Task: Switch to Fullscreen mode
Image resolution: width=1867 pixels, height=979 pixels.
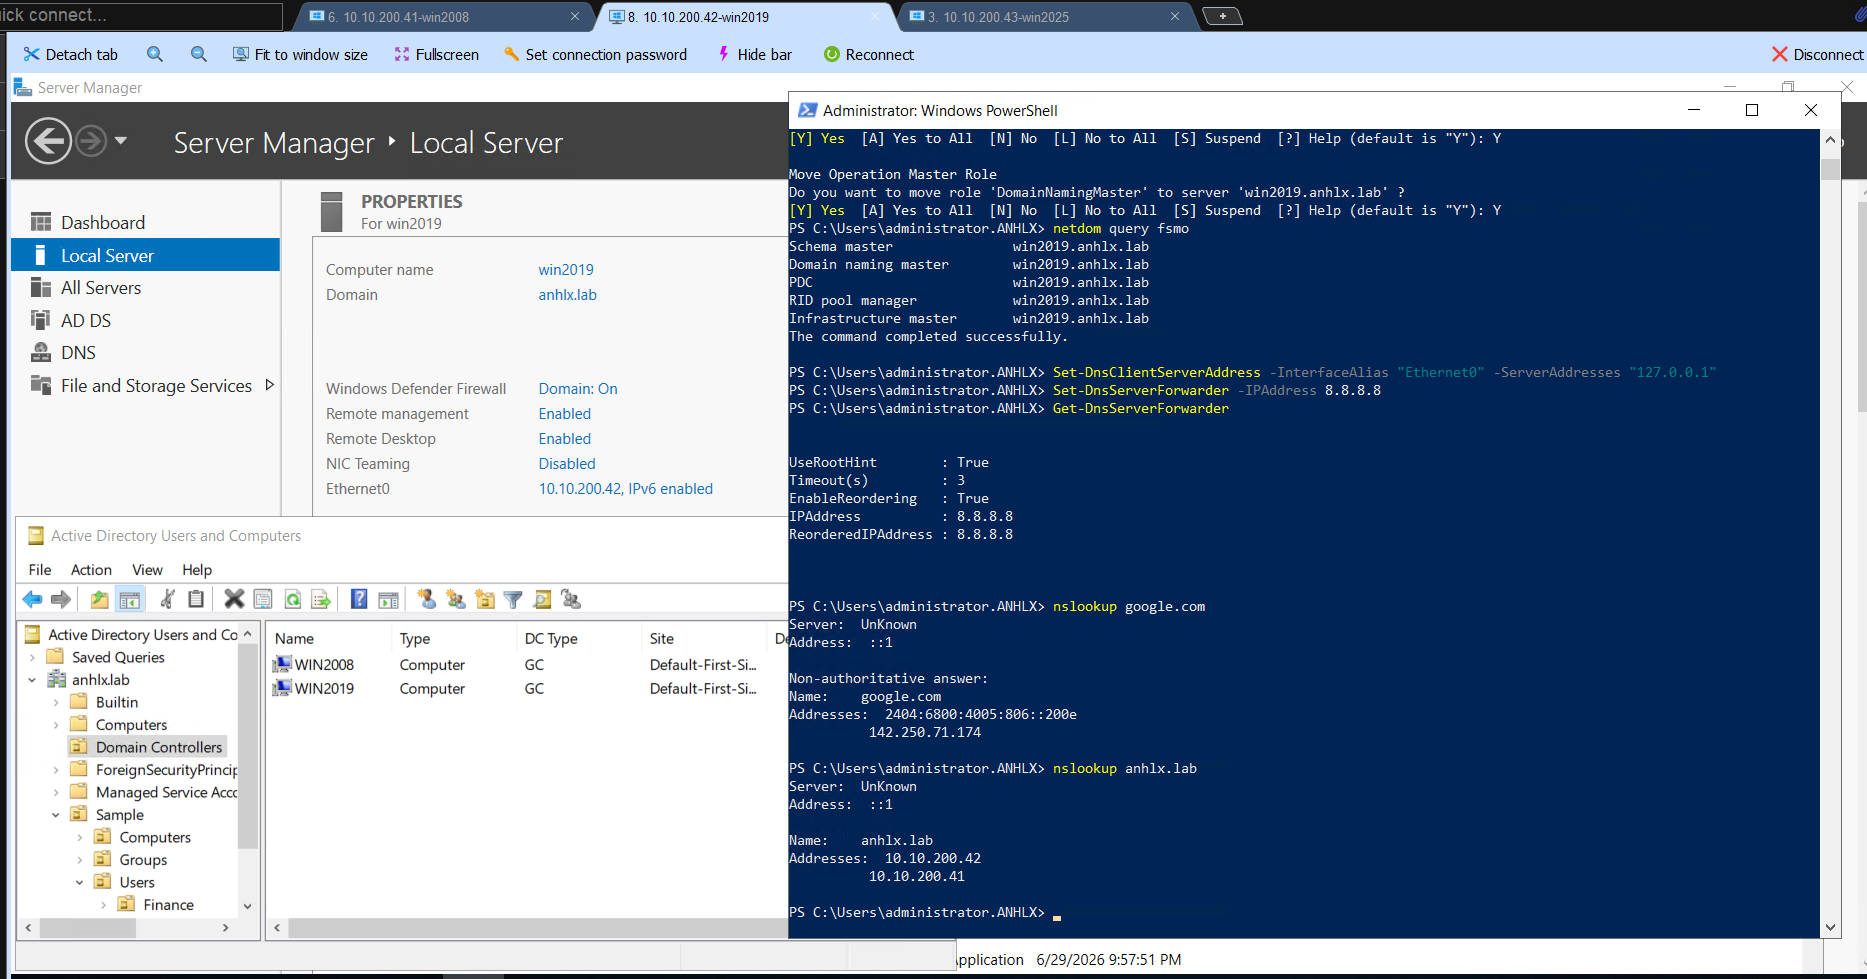Action: pyautogui.click(x=436, y=54)
